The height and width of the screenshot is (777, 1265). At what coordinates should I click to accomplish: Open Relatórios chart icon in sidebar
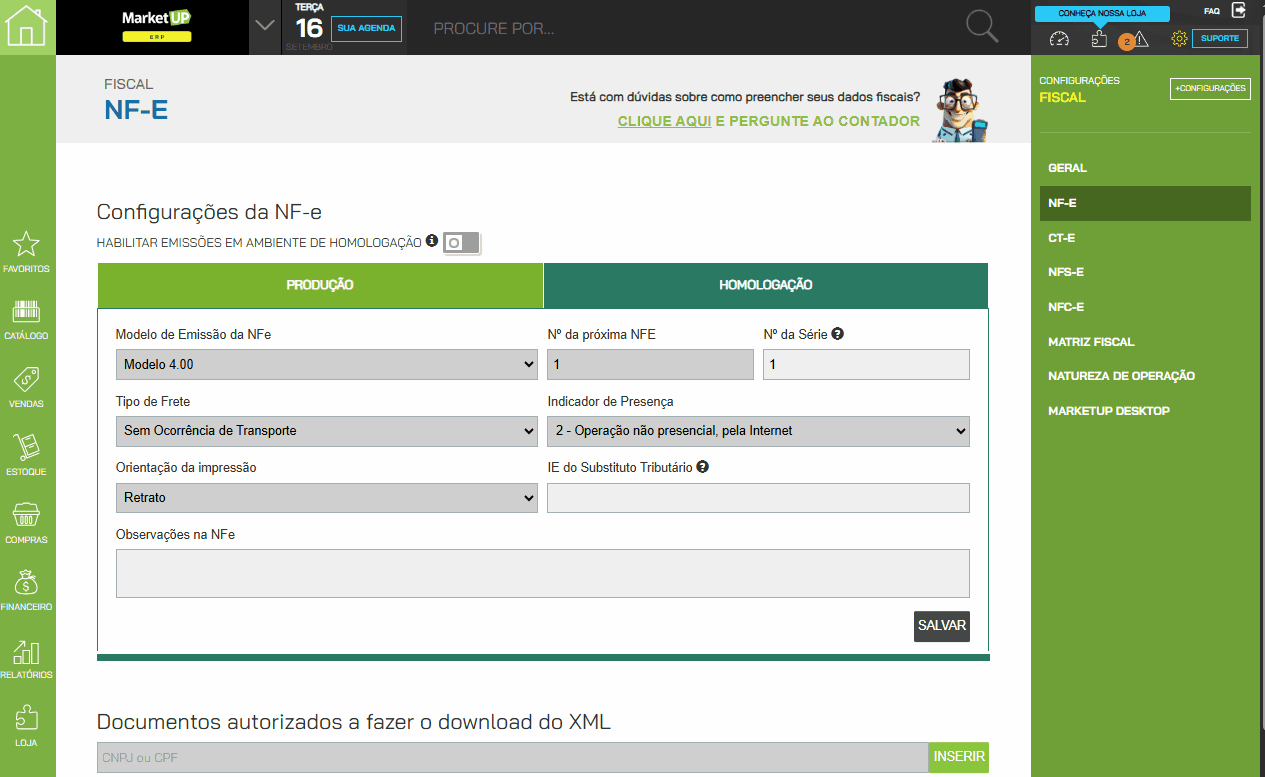pos(26,651)
